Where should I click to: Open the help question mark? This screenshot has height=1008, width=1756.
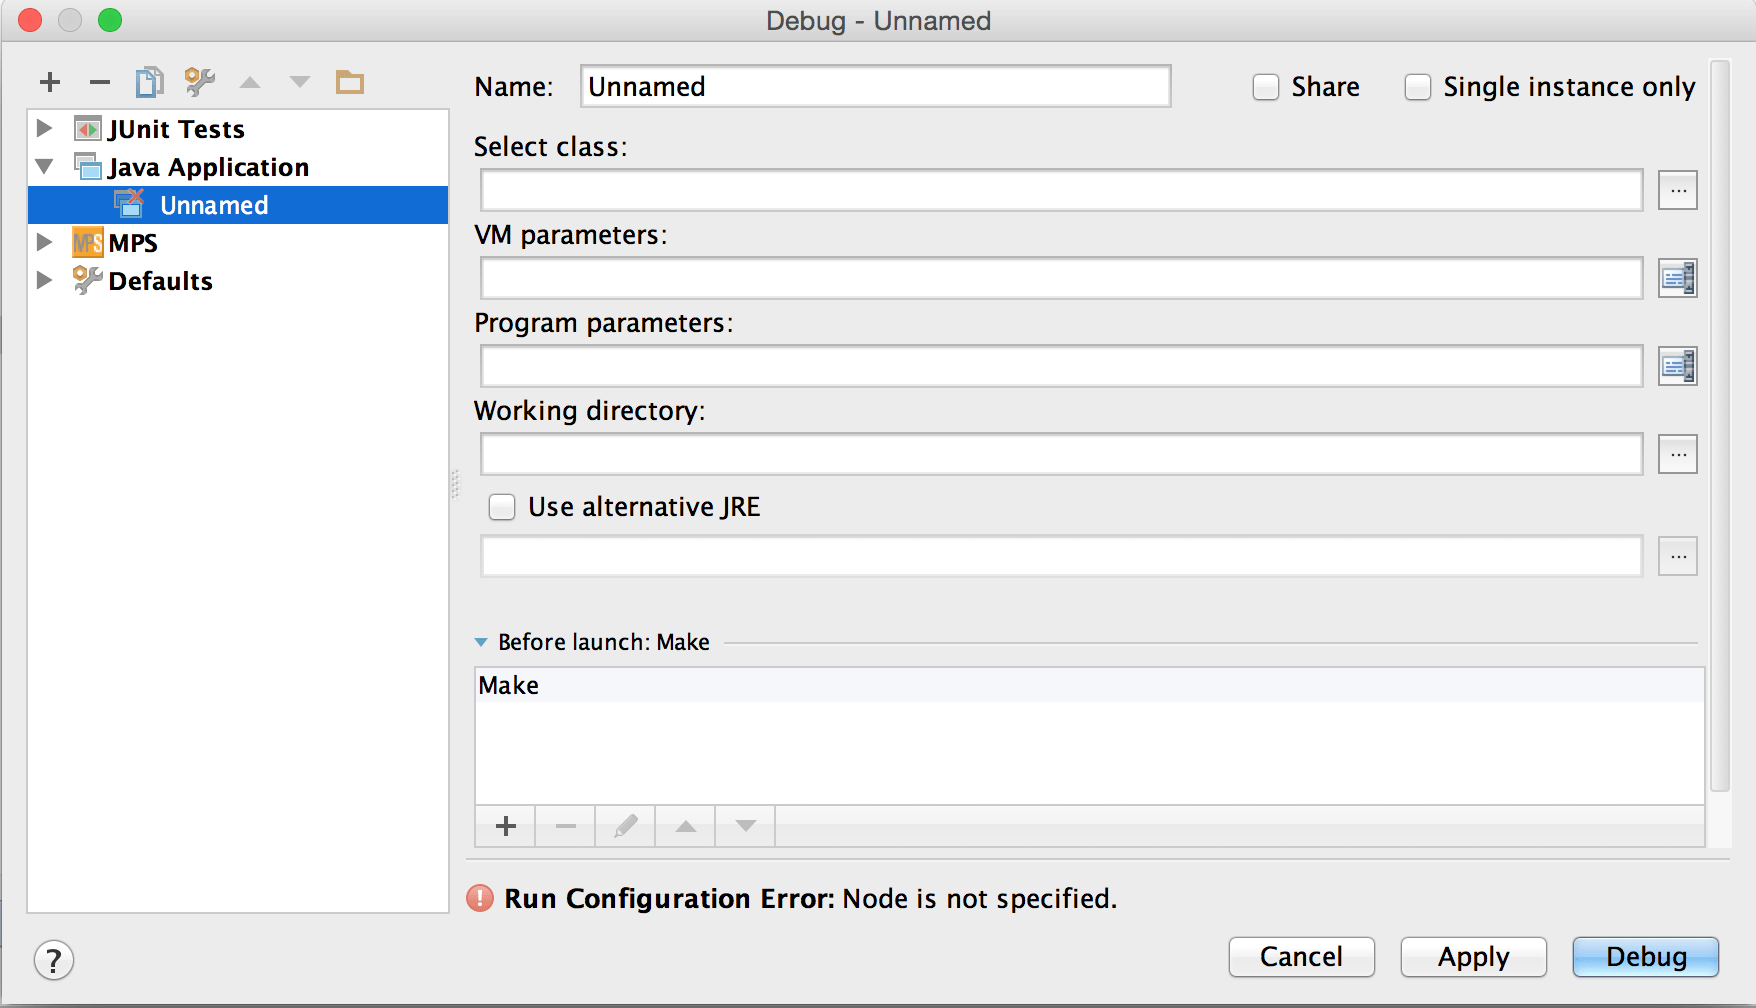tap(54, 961)
